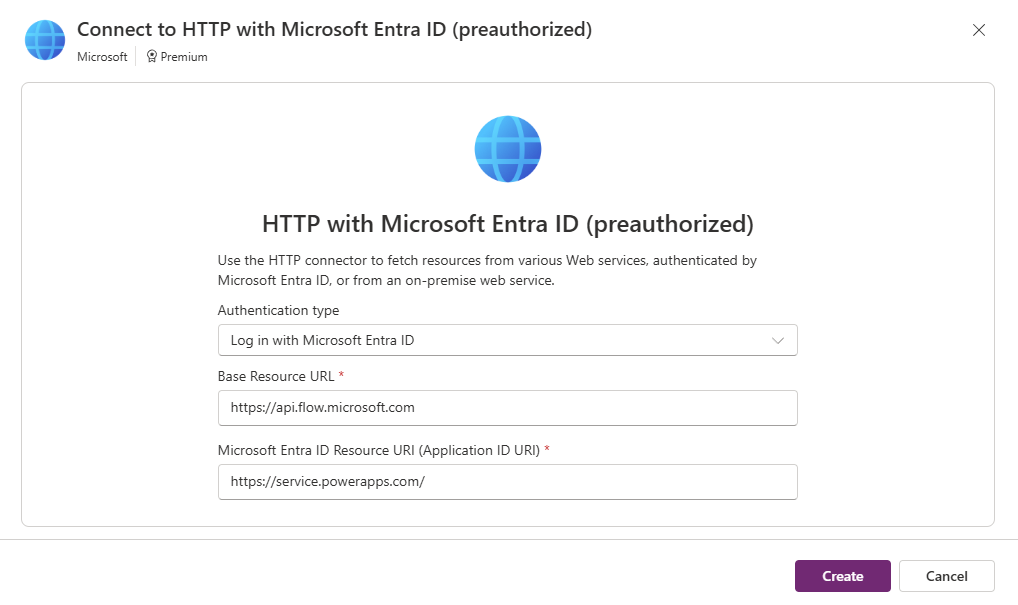Viewport: 1018px width, 605px height.
Task: Select the Log in with Microsoft Entra ID text
Action: (322, 340)
